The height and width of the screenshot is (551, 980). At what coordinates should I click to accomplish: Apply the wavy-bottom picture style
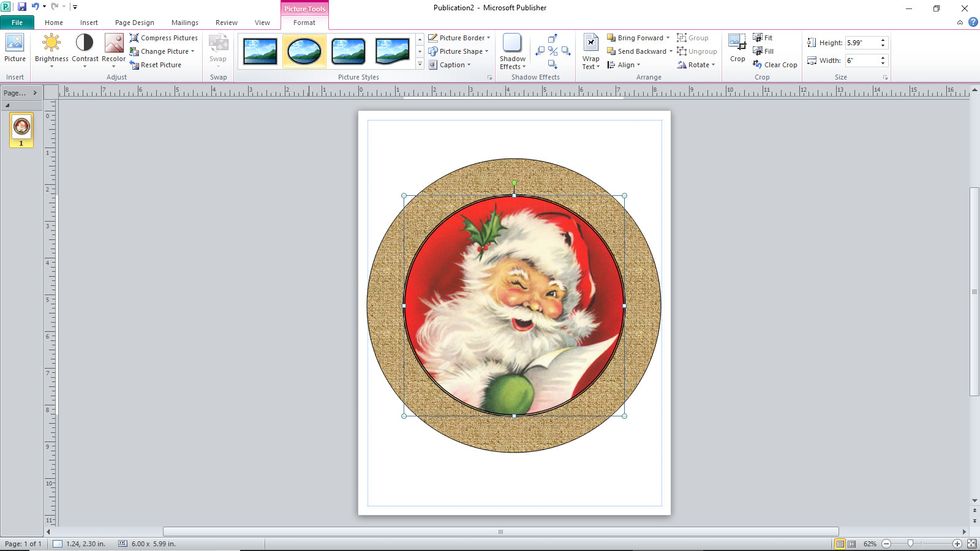click(392, 51)
